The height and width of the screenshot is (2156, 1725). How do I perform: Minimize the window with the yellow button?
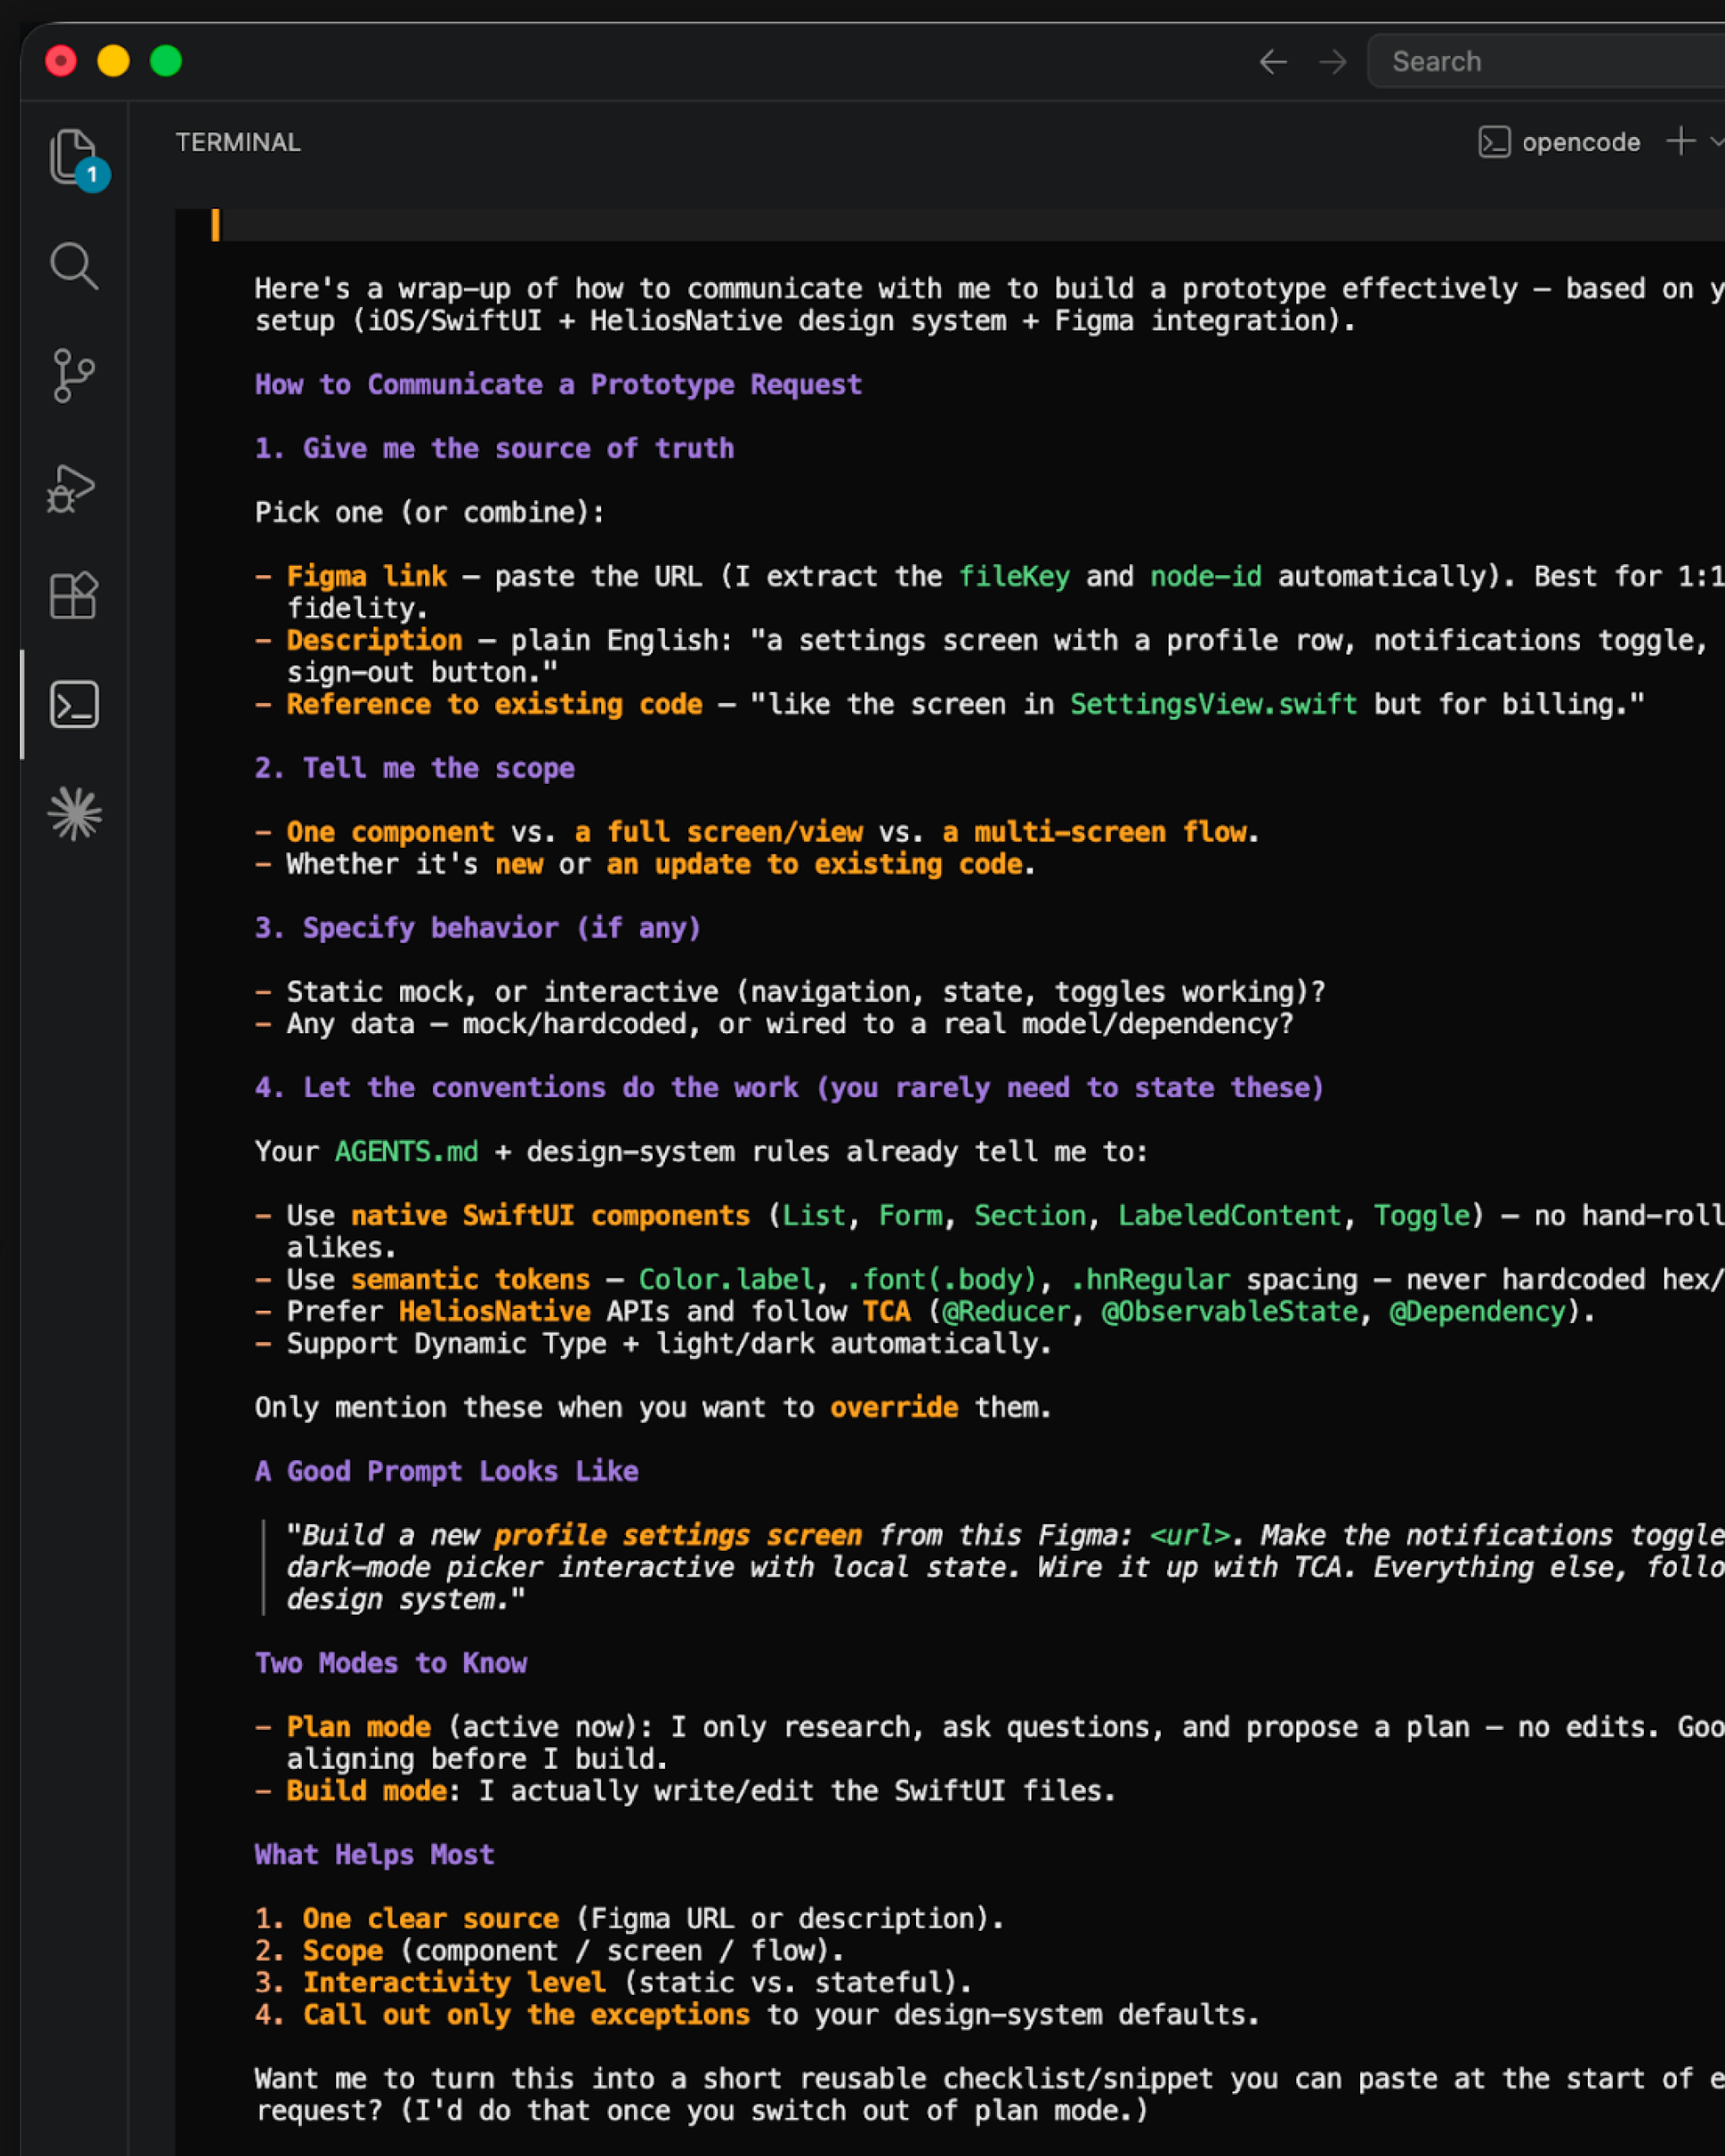pos(113,61)
